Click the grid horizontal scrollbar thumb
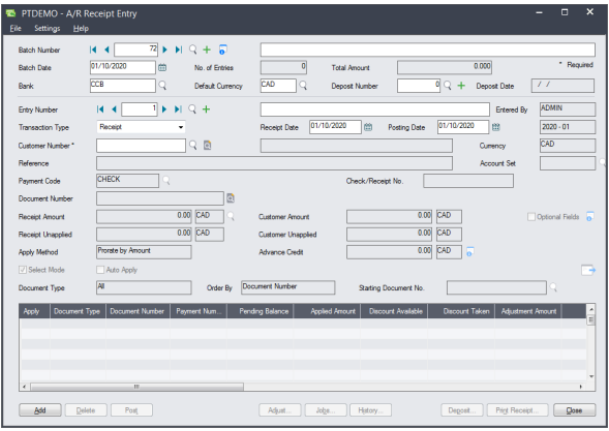The image size is (609, 431). coord(137,387)
